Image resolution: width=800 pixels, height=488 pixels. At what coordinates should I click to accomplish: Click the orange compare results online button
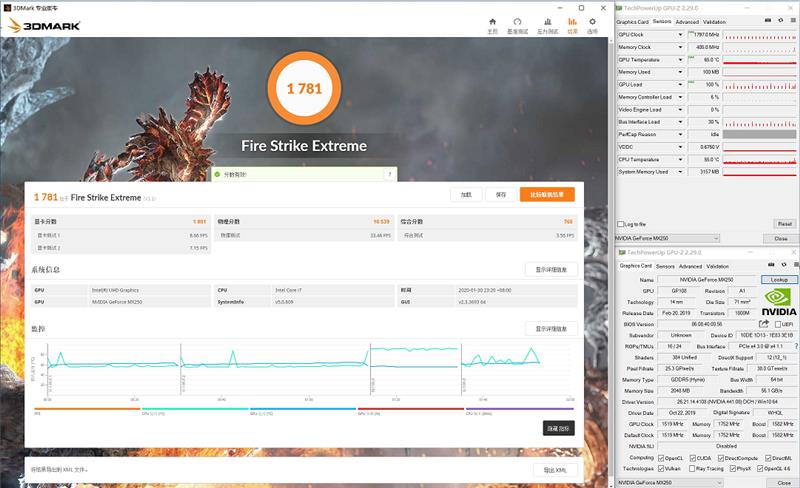547,194
